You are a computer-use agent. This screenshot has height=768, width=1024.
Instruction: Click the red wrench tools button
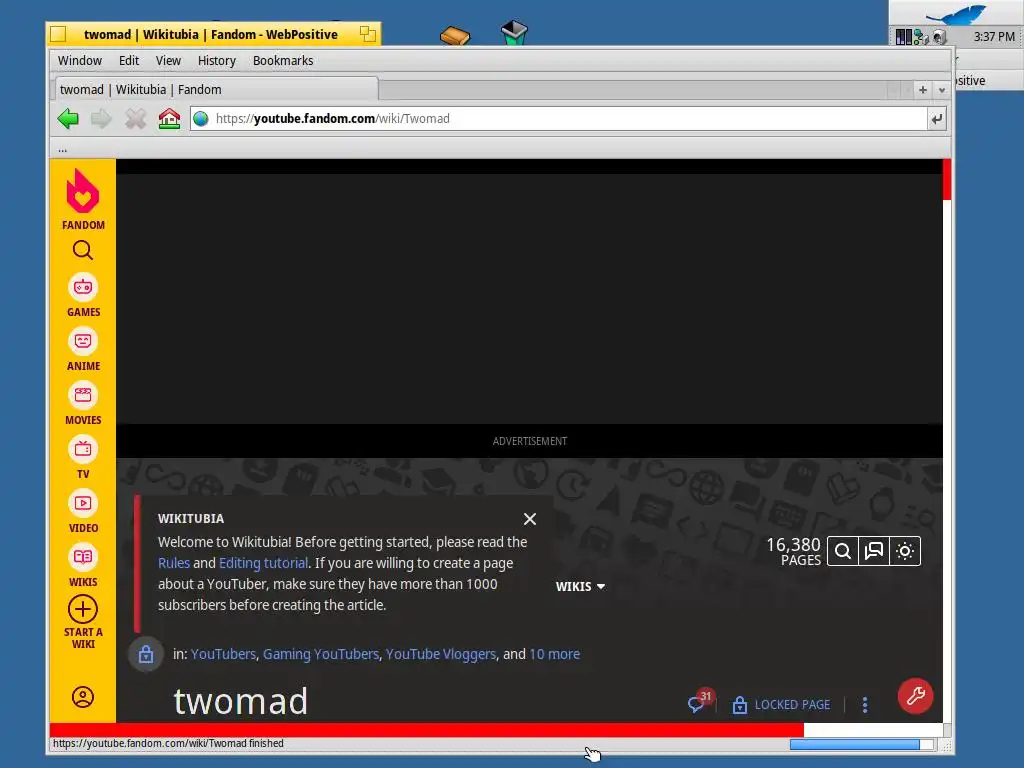916,696
